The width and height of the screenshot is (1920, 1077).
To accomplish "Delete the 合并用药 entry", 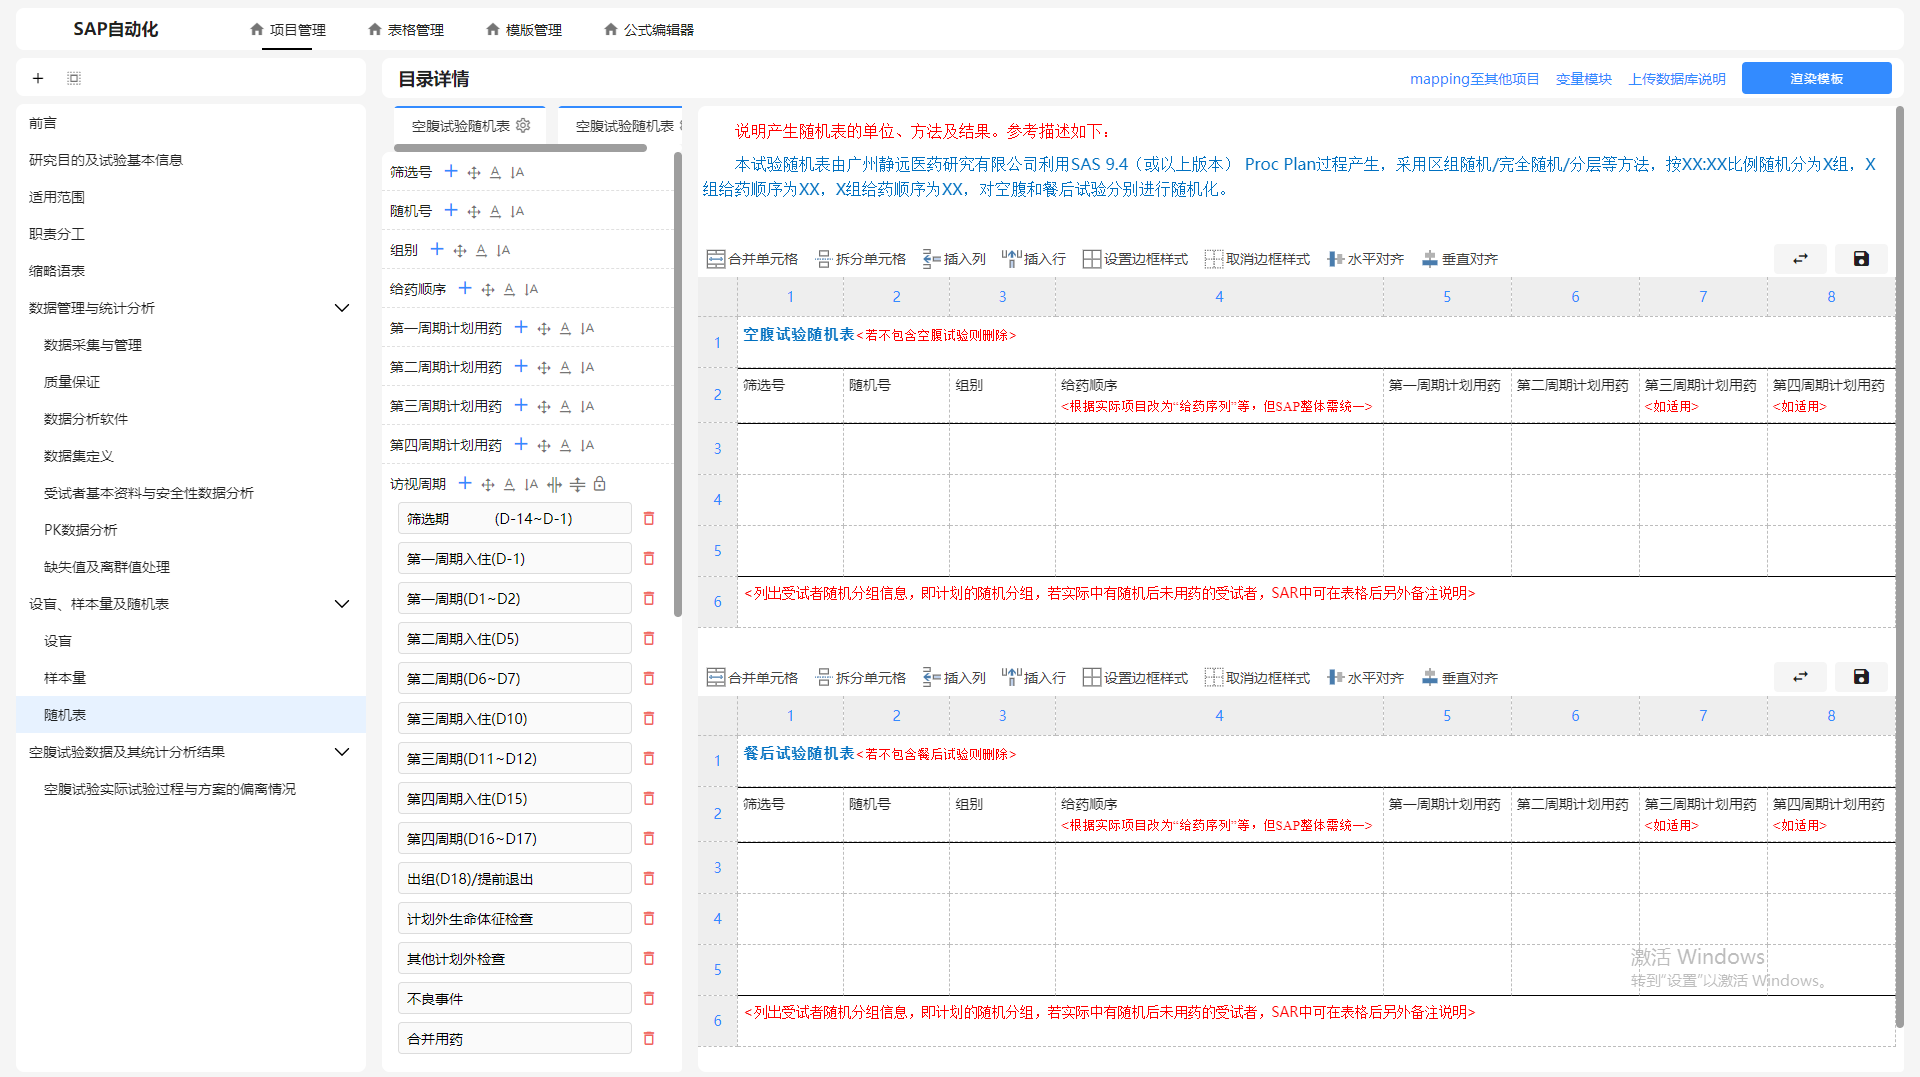I will tap(649, 1038).
